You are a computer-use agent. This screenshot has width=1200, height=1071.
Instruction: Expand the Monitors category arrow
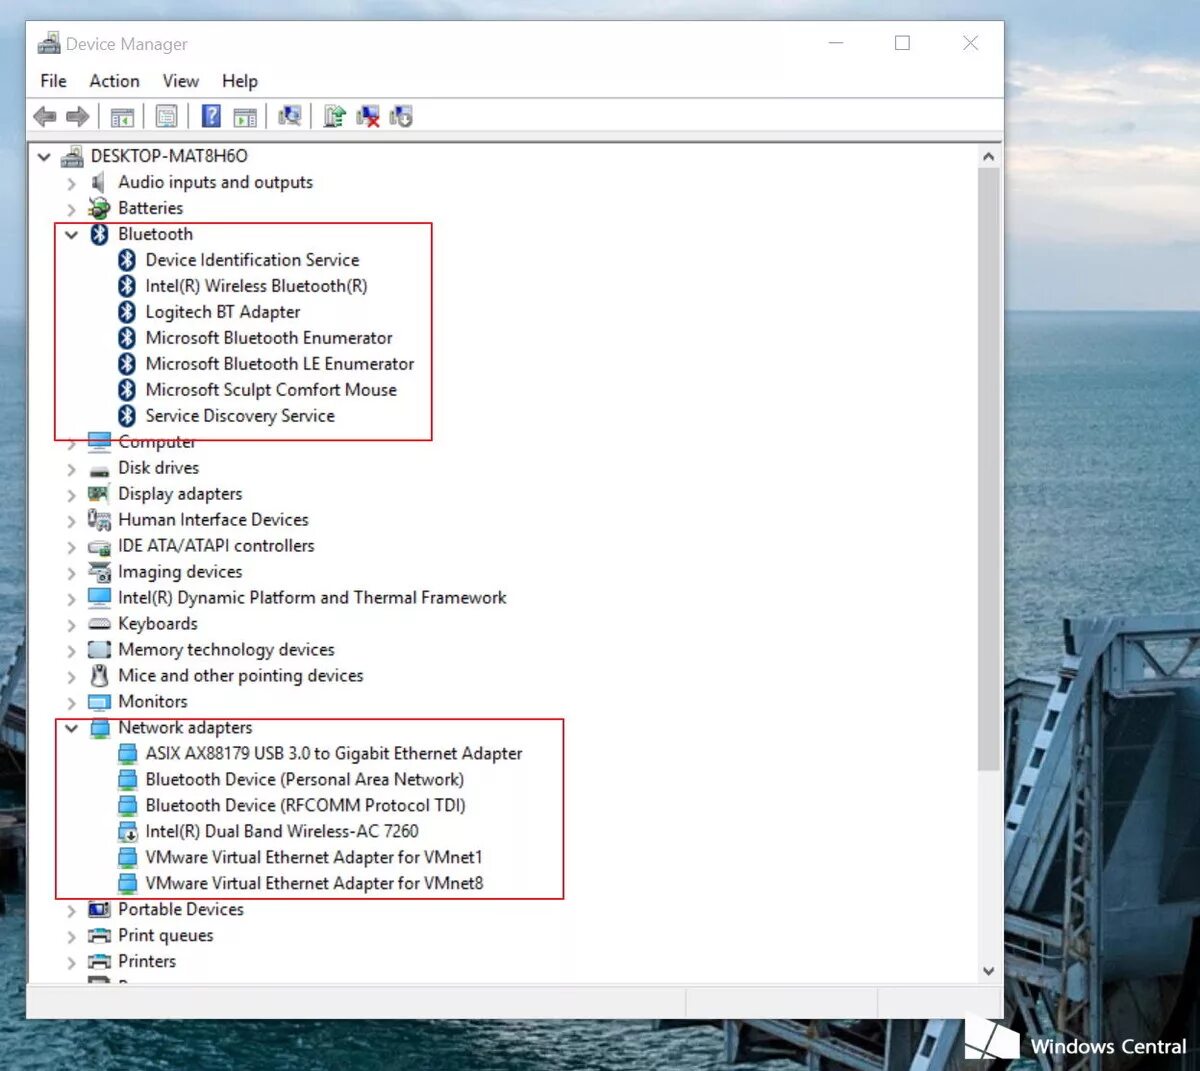(x=71, y=703)
